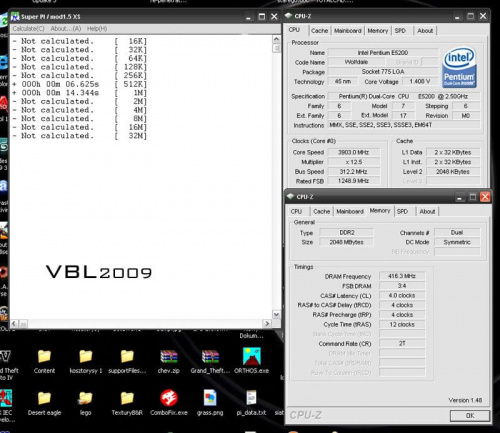Open Help menu in Super PI
The width and height of the screenshot is (500, 433).
[x=97, y=29]
